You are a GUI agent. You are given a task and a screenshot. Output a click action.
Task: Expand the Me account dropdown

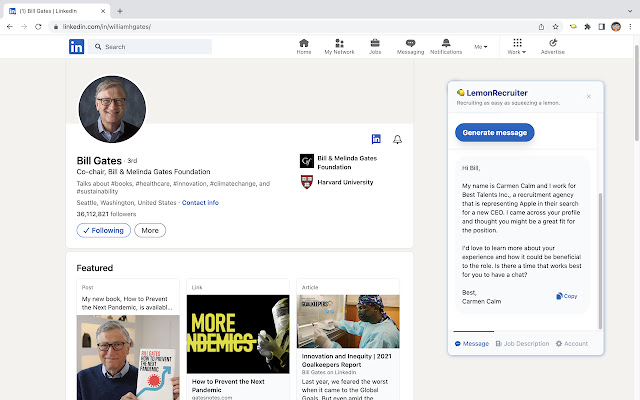tap(481, 46)
